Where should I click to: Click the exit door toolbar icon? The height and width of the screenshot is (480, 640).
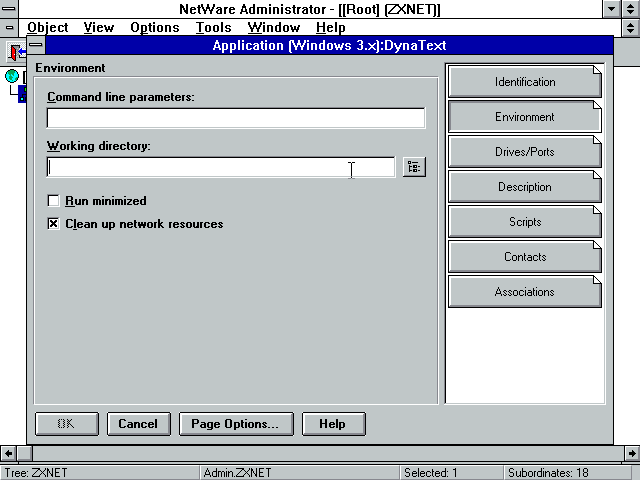(16, 52)
